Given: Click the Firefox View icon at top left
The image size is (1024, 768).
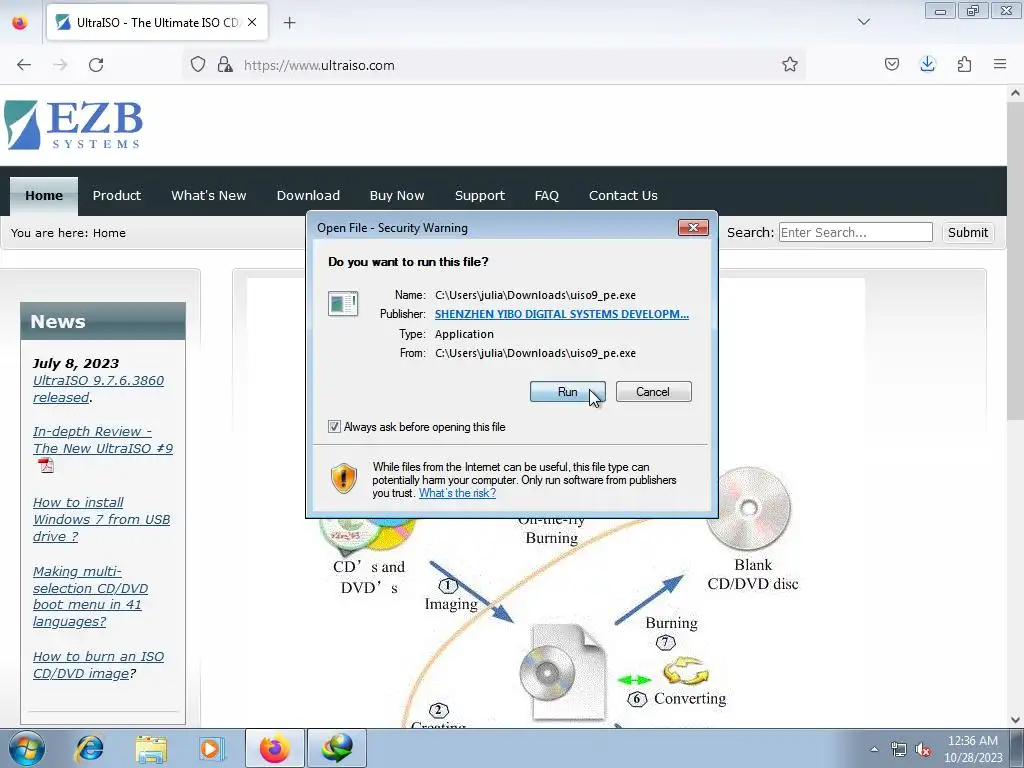Looking at the screenshot, I should pyautogui.click(x=20, y=23).
